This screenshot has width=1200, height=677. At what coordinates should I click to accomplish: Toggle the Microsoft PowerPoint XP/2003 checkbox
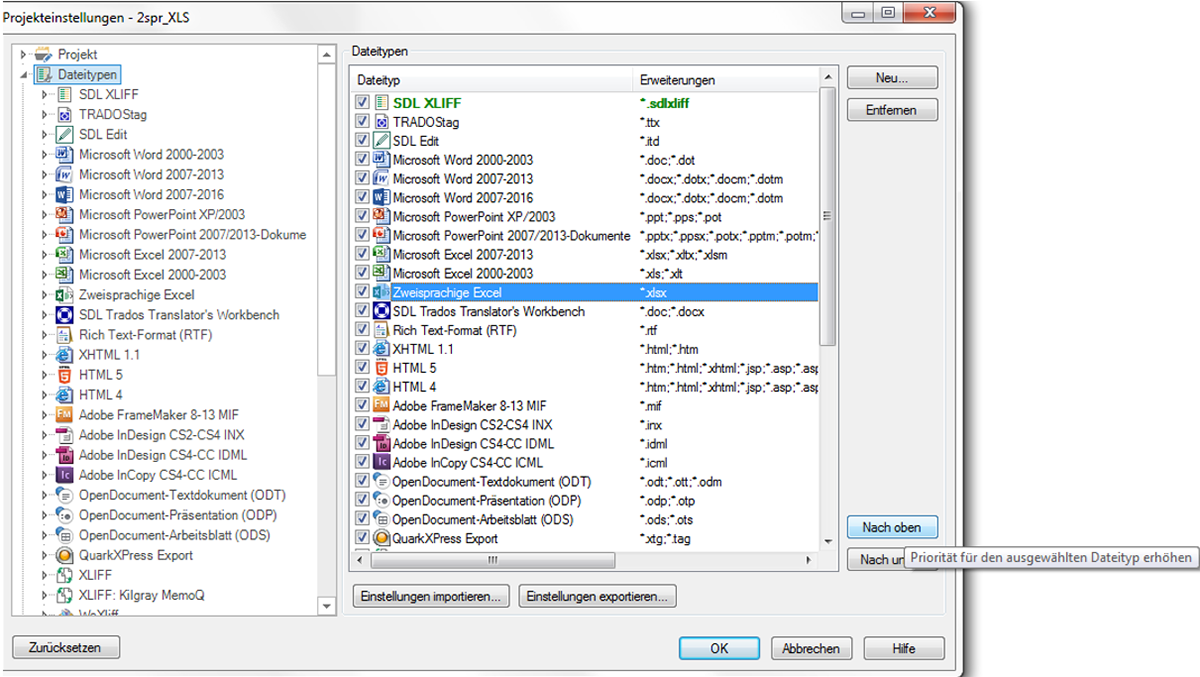(362, 216)
